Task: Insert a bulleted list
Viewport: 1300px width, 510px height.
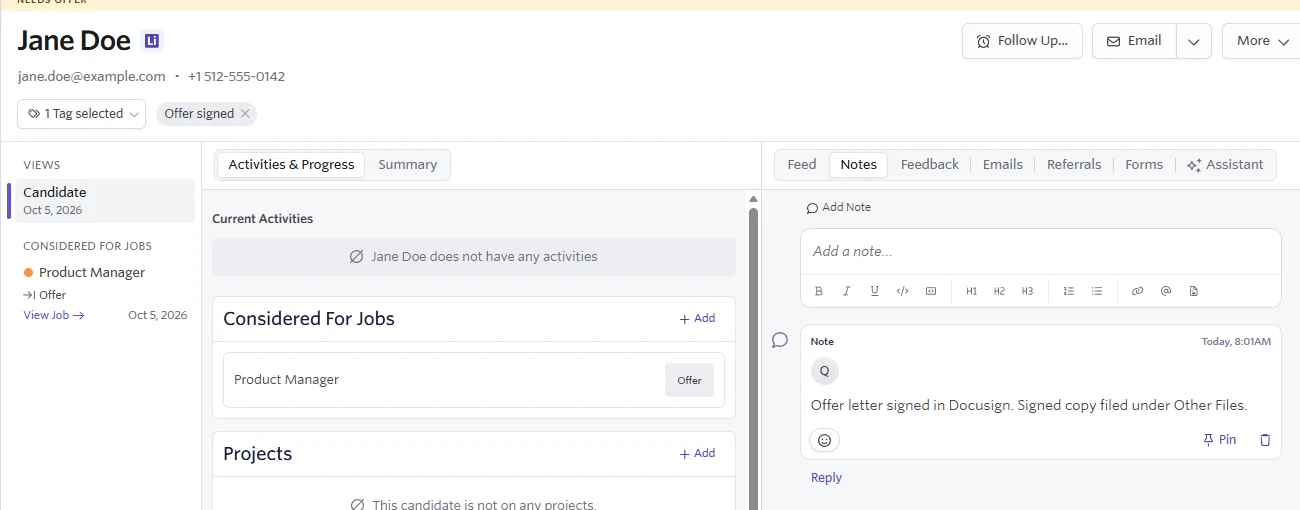Action: [x=1097, y=291]
